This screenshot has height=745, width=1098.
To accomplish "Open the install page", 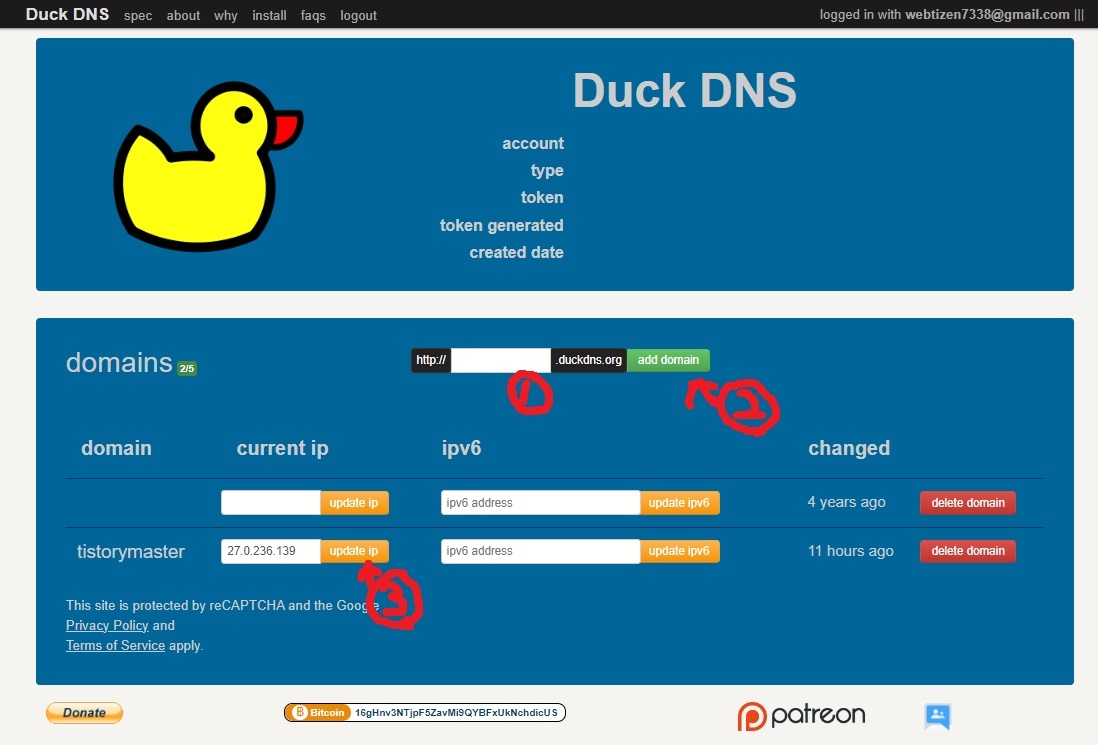I will 270,15.
